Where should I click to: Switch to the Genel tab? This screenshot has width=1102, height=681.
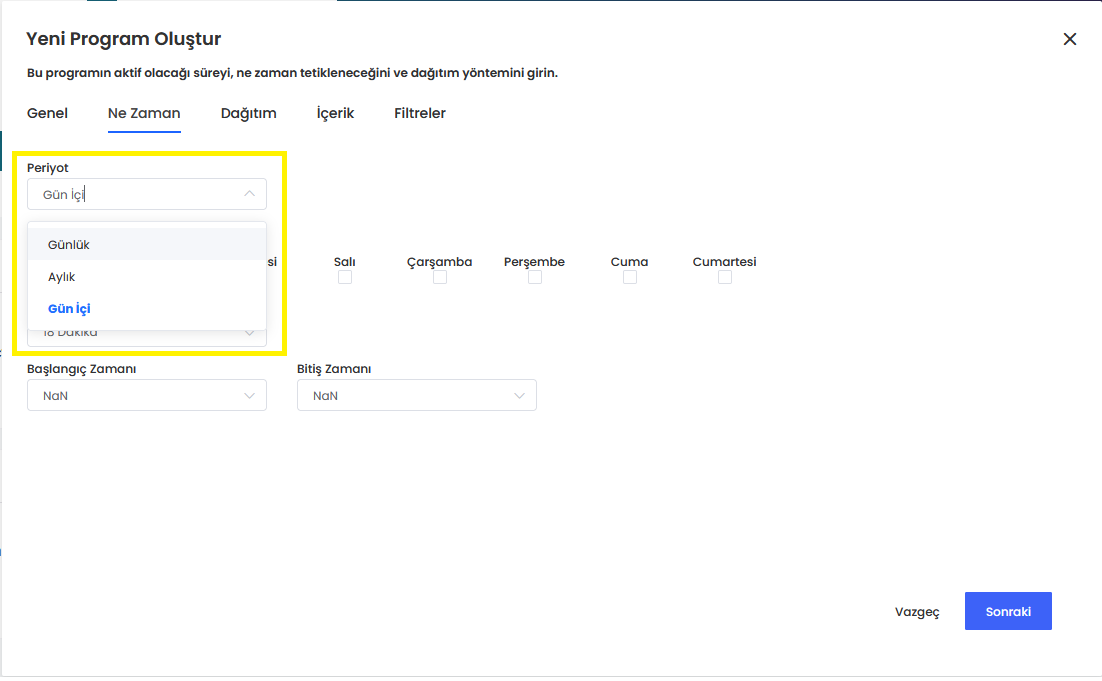click(47, 114)
